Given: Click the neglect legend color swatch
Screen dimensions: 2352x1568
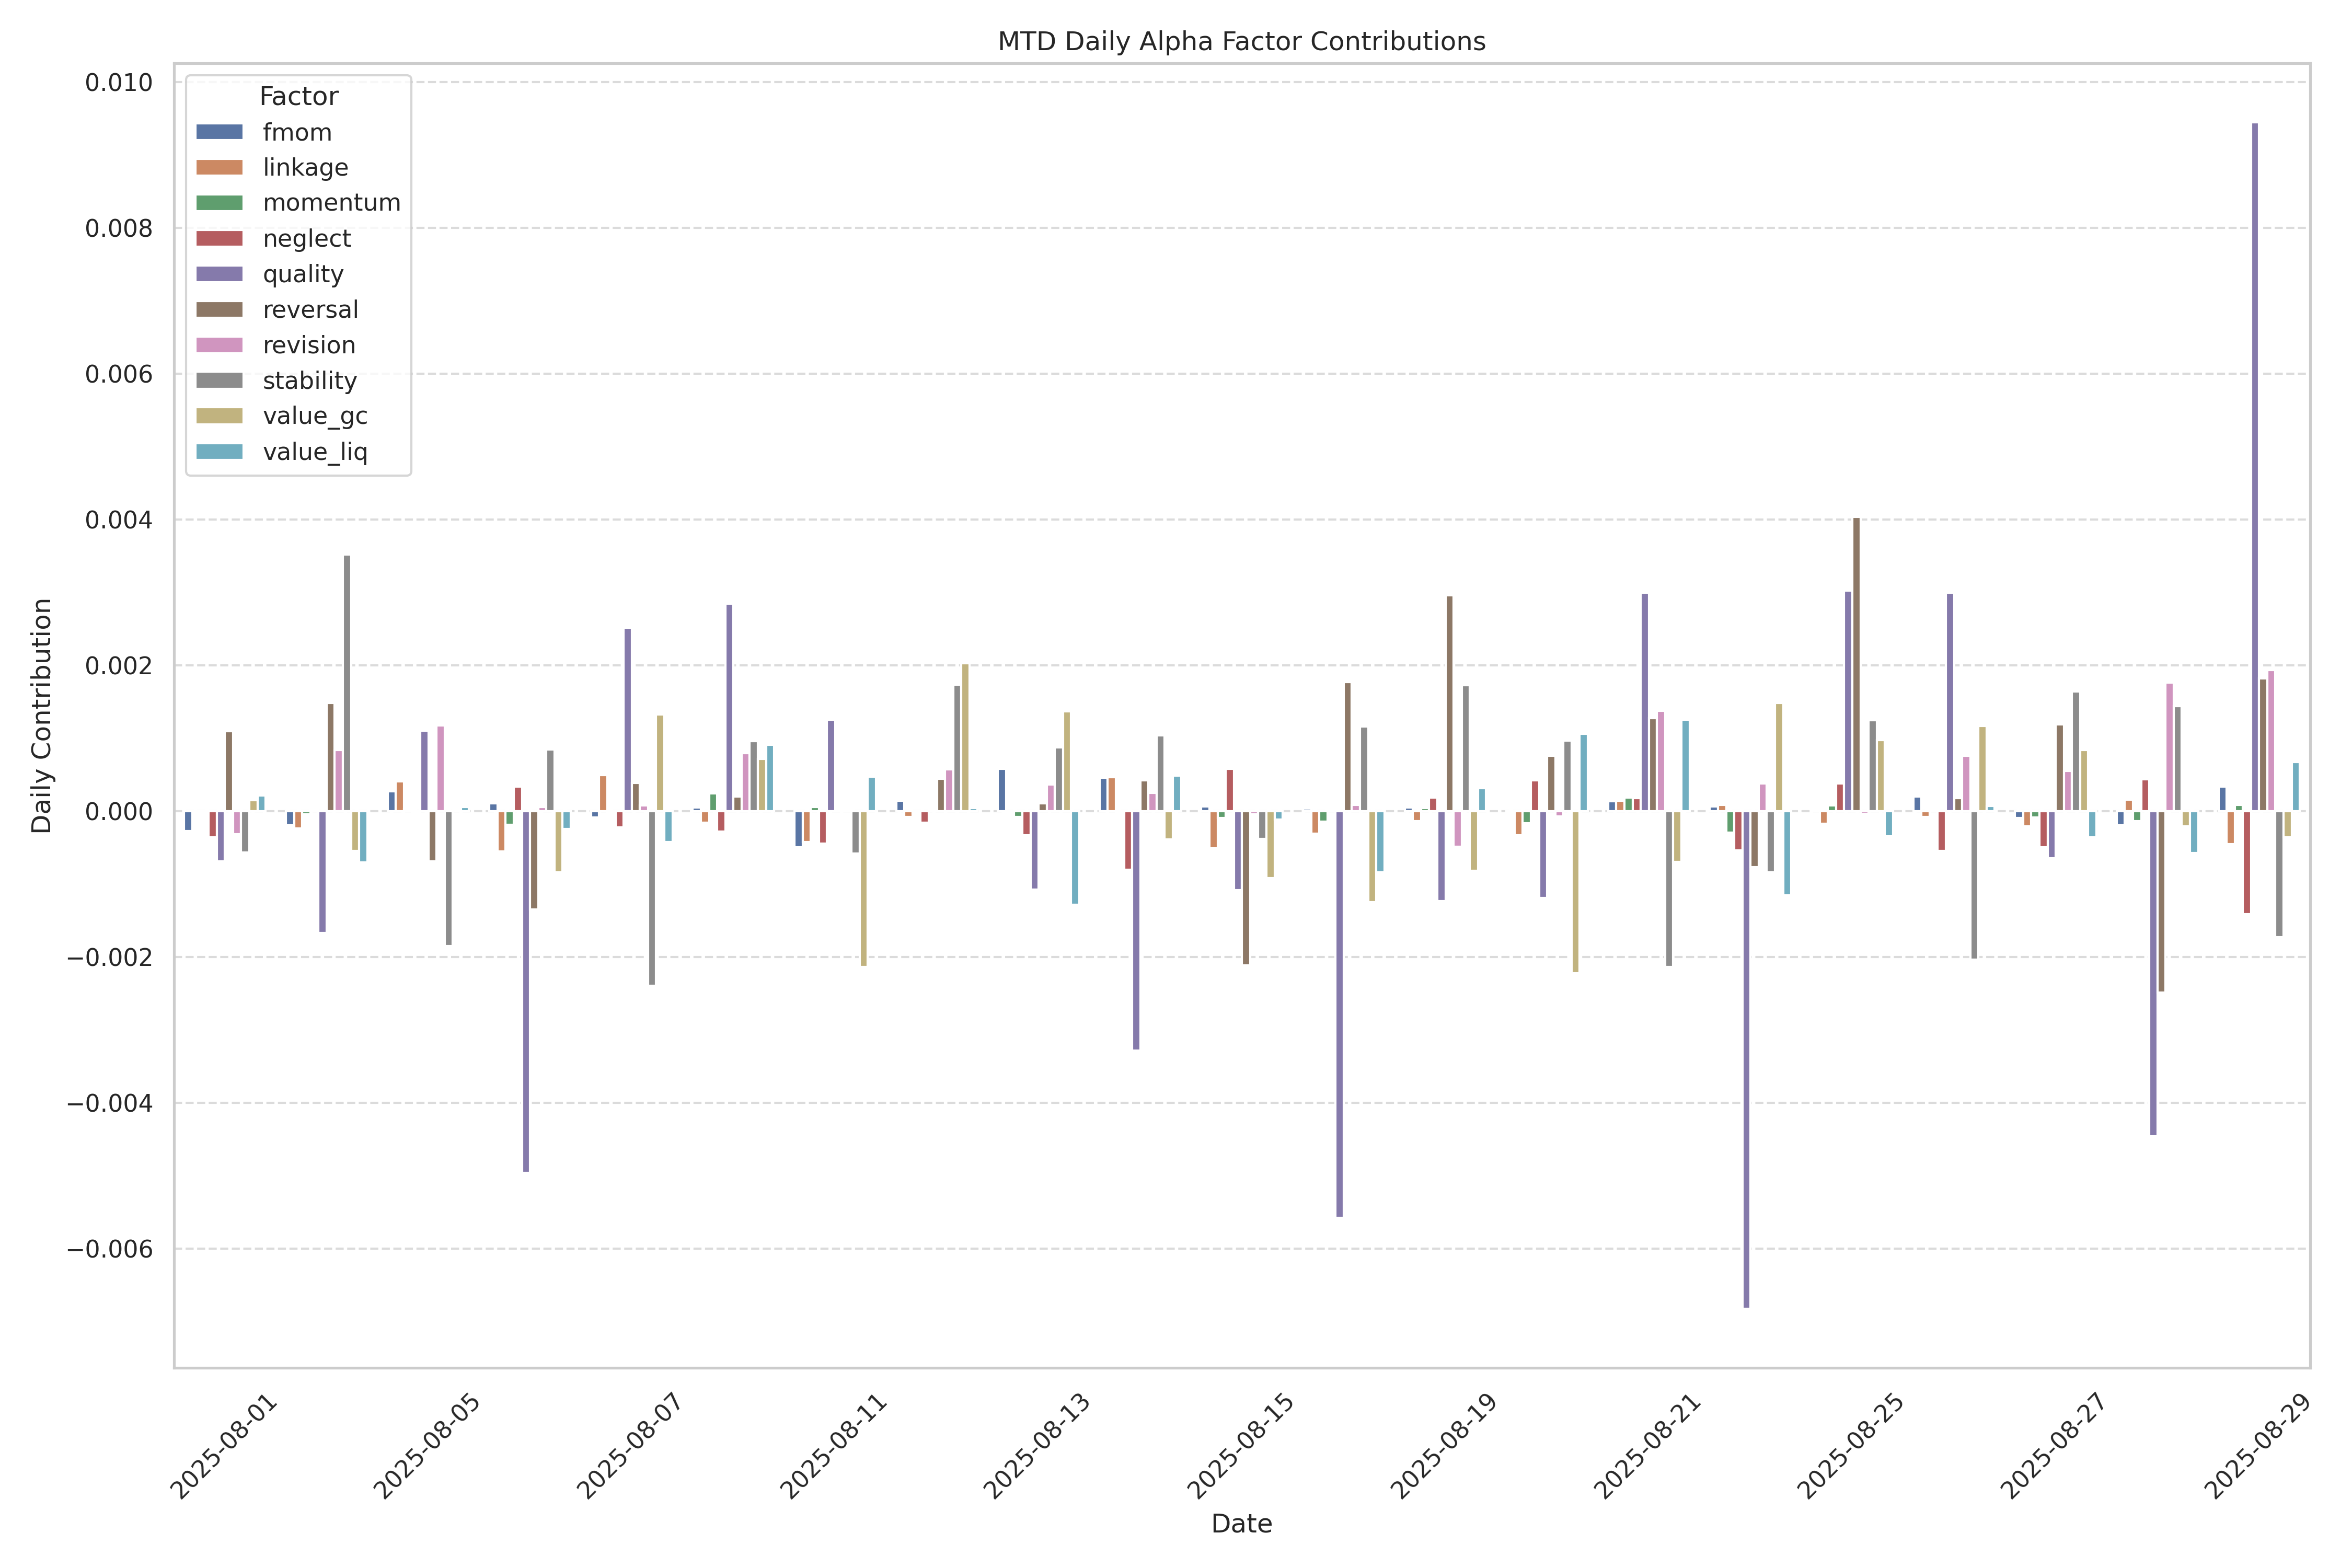Looking at the screenshot, I should point(219,239).
